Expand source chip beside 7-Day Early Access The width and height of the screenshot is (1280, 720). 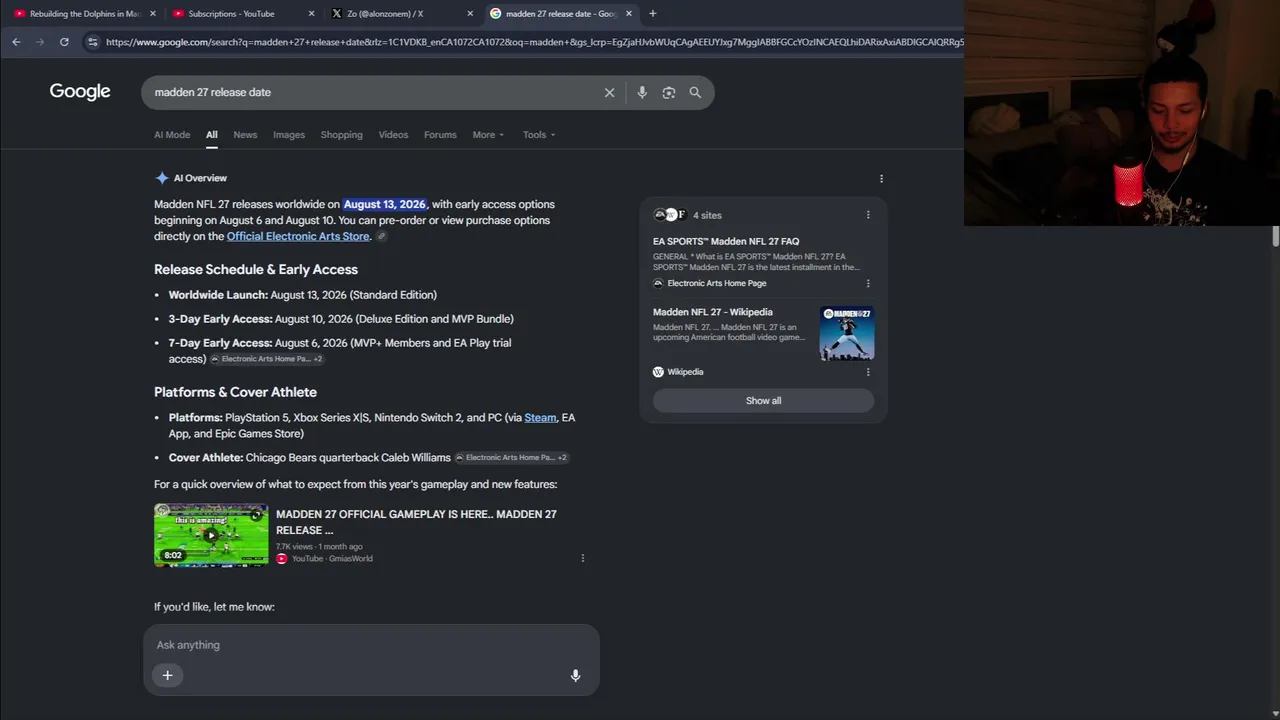(x=267, y=359)
